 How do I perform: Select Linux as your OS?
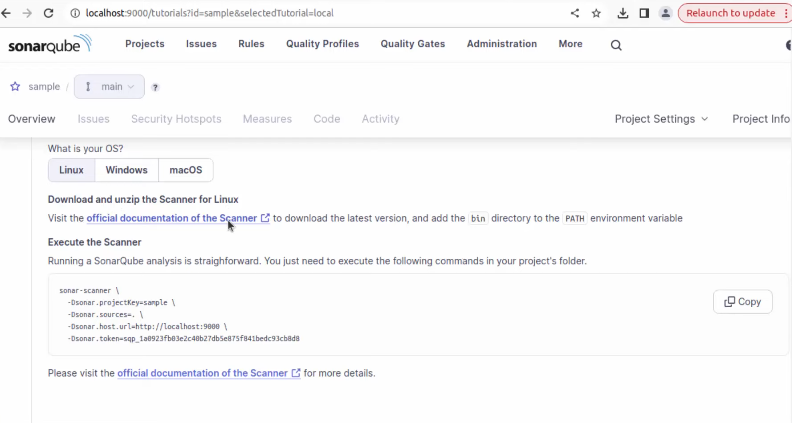72,170
